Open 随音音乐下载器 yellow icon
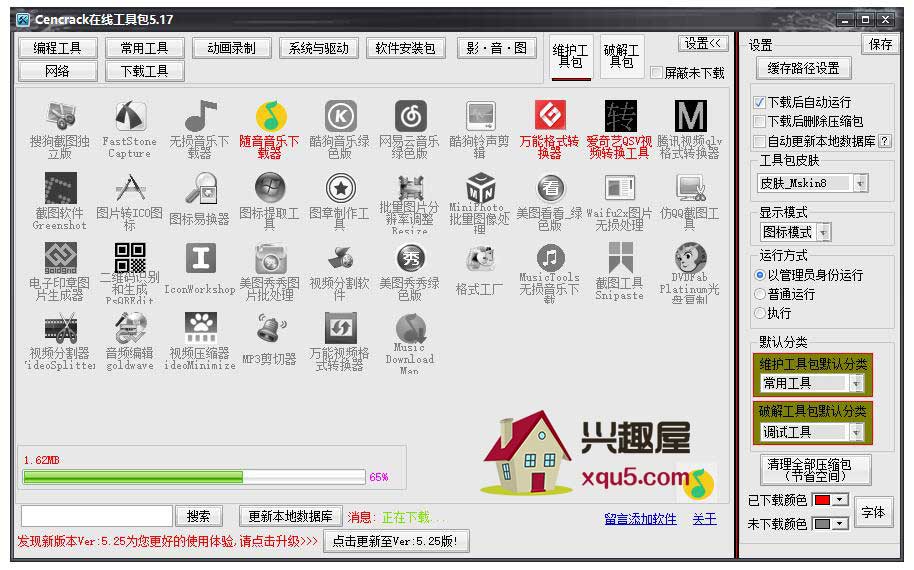The height and width of the screenshot is (570, 914). click(270, 116)
